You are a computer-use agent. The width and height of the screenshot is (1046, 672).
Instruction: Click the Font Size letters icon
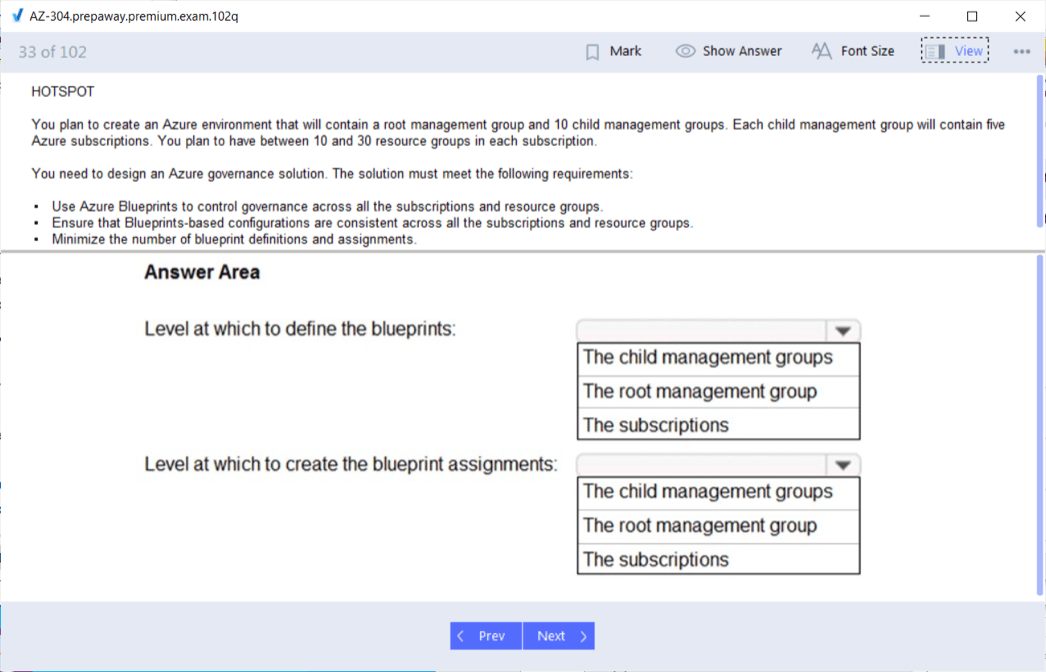tap(821, 51)
